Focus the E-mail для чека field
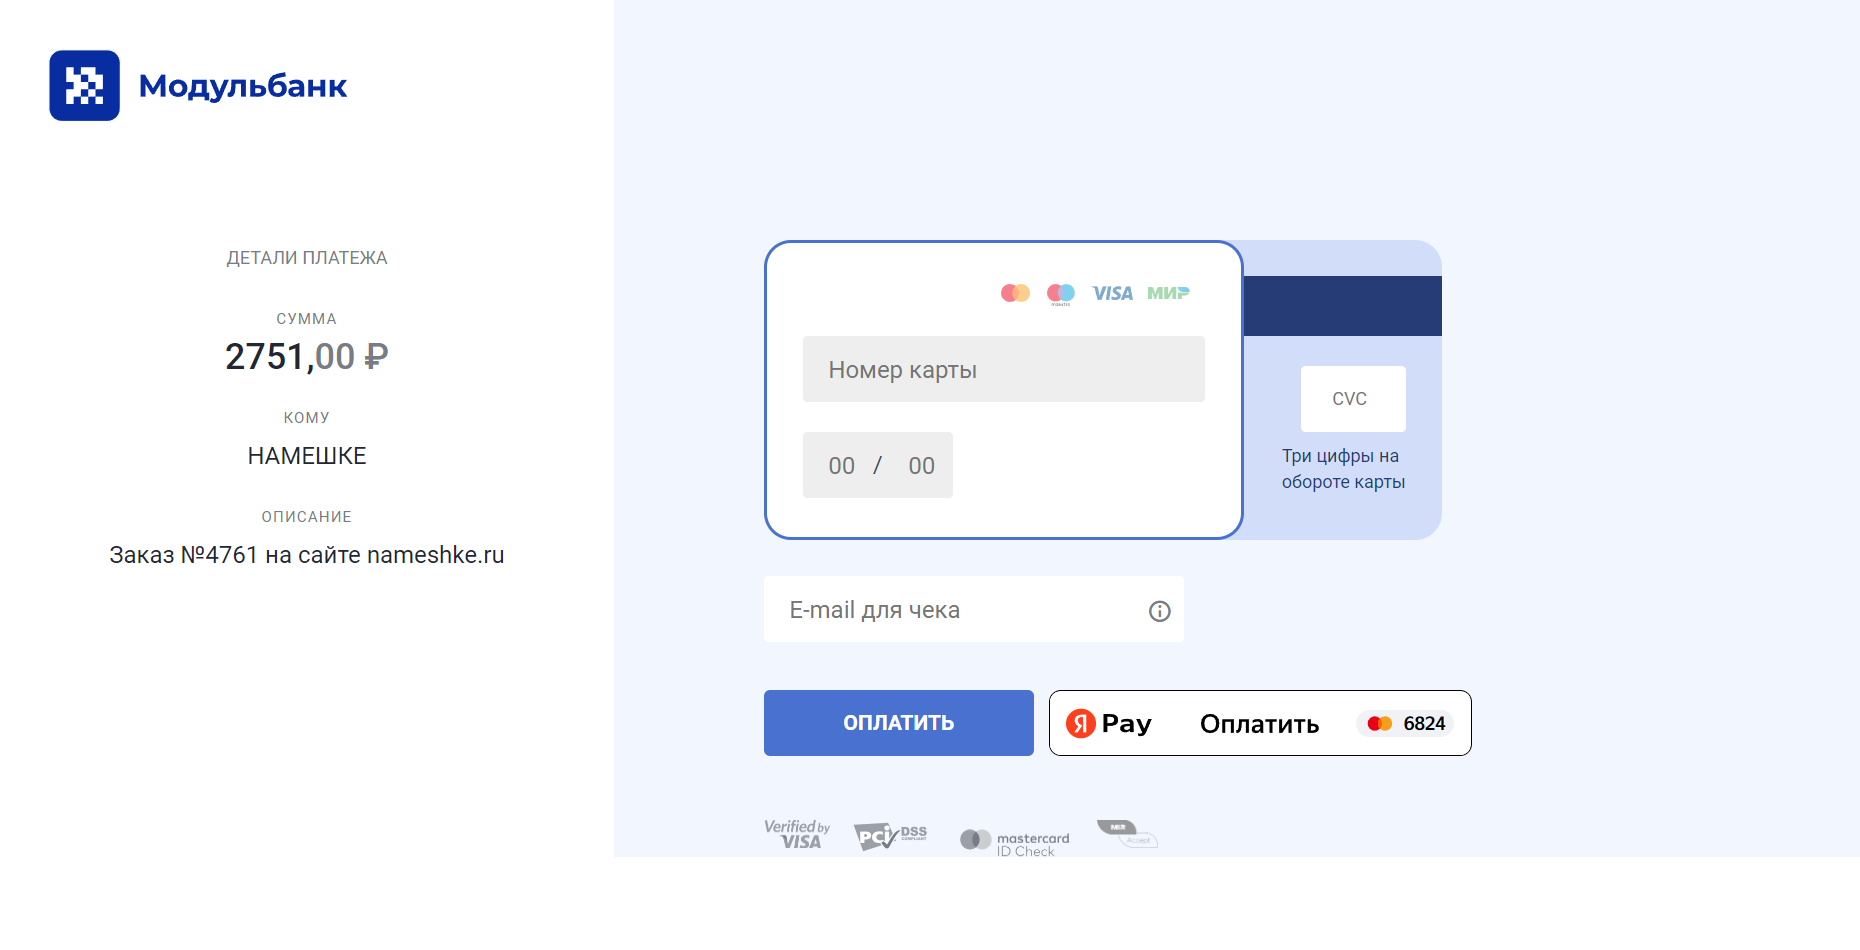This screenshot has height=950, width=1860. [x=974, y=609]
